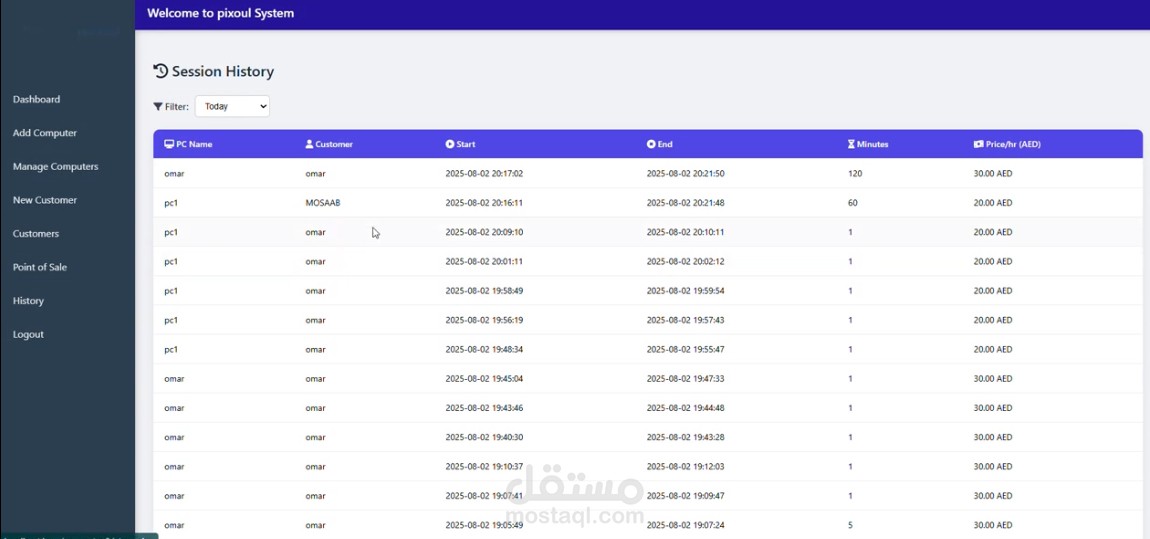Click 20.00 AED in the MOSAAB row
Image resolution: width=1150 pixels, height=539 pixels.
(x=993, y=203)
